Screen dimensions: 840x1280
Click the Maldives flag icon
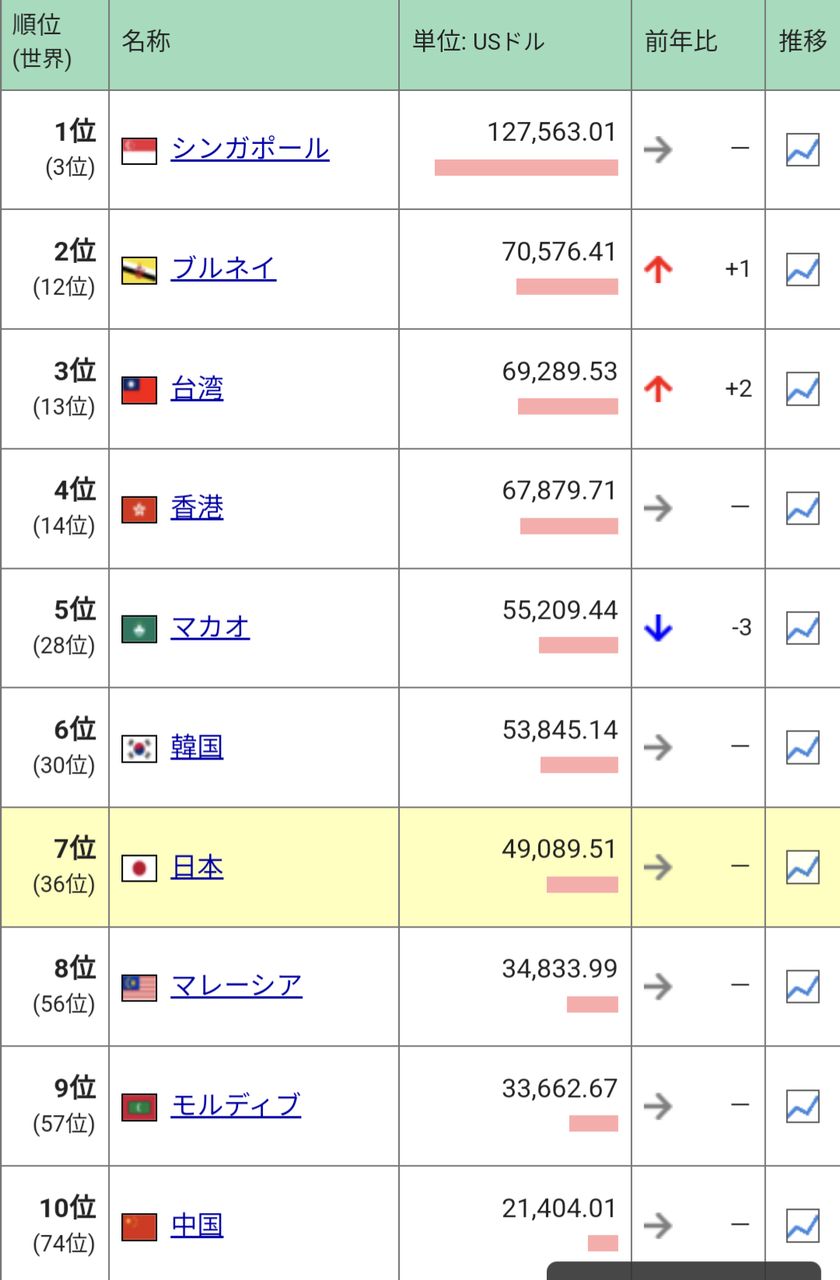(139, 1107)
